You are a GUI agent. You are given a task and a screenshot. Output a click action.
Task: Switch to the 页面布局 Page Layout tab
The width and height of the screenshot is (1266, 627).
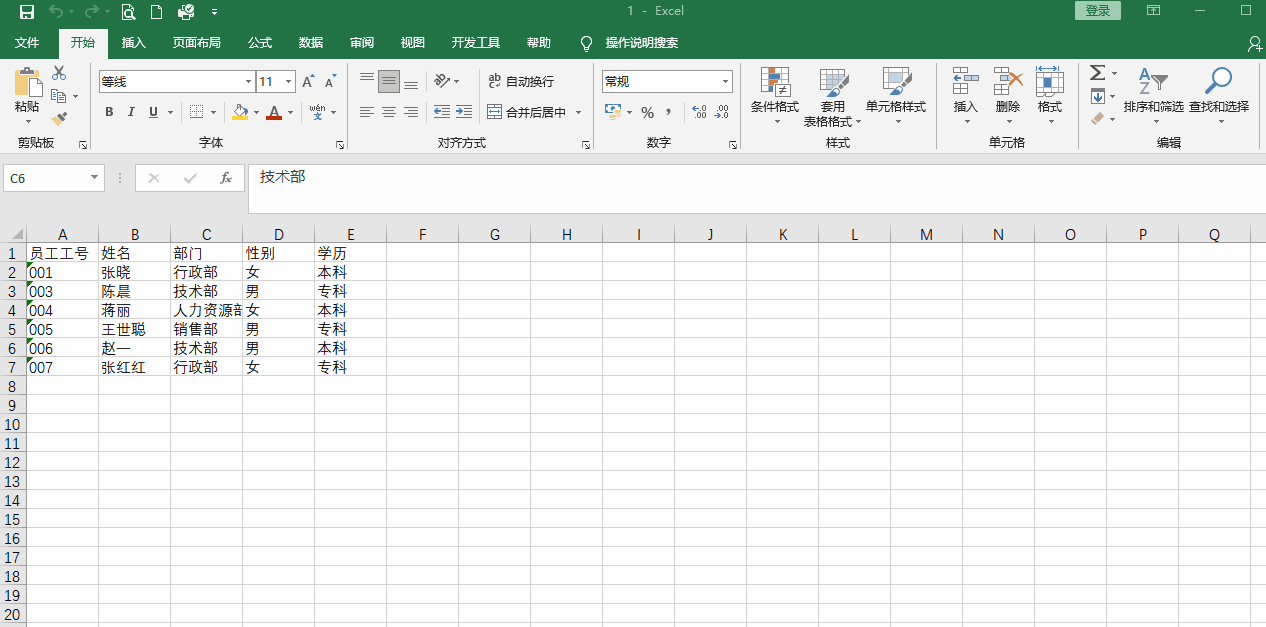pyautogui.click(x=197, y=43)
